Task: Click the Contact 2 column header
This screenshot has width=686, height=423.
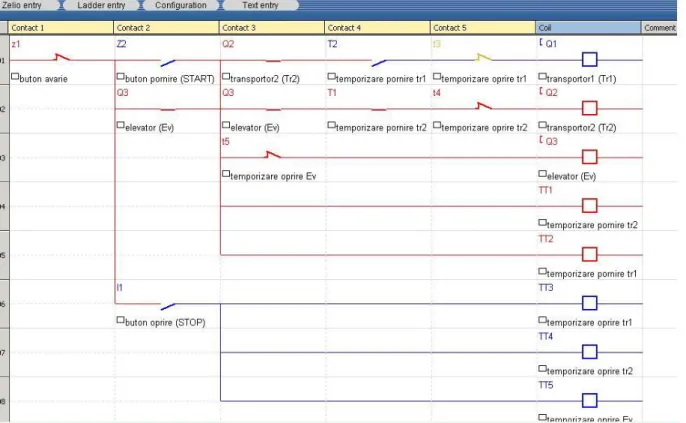Action: pos(166,28)
